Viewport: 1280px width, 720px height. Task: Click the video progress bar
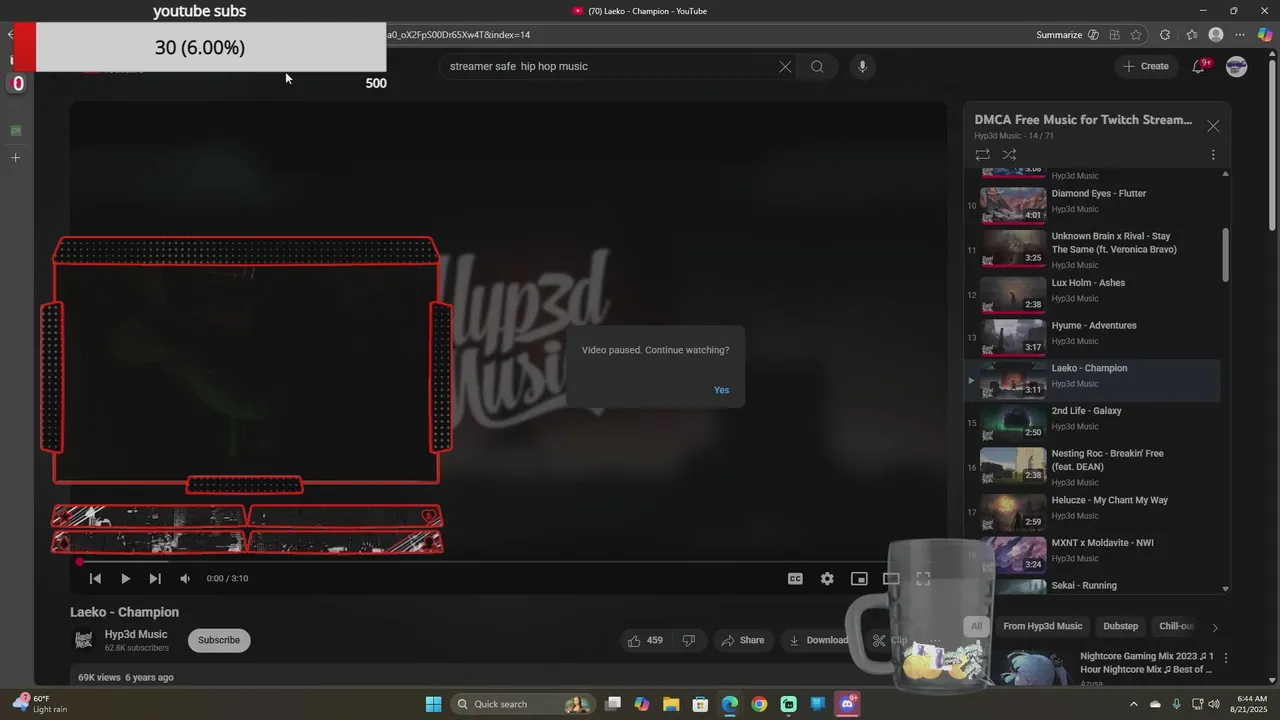coord(510,562)
